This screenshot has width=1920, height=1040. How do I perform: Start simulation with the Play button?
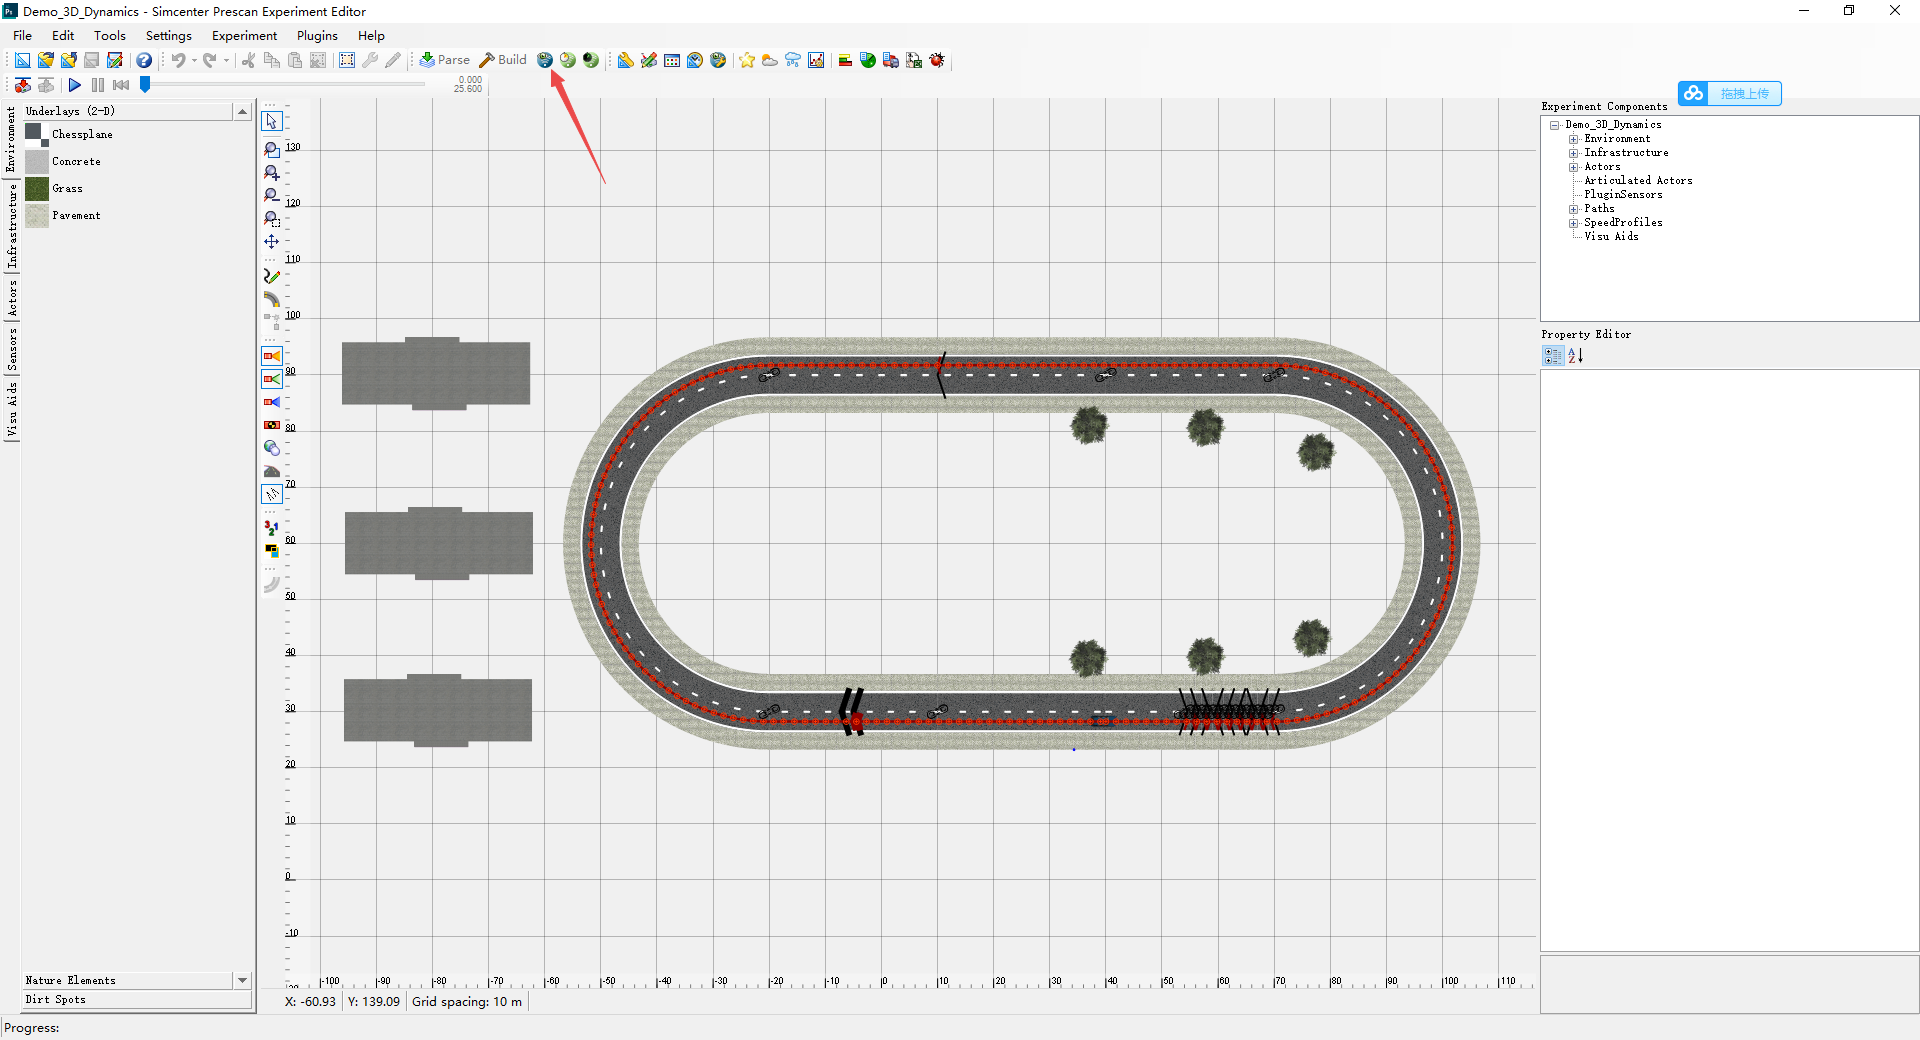pyautogui.click(x=75, y=85)
